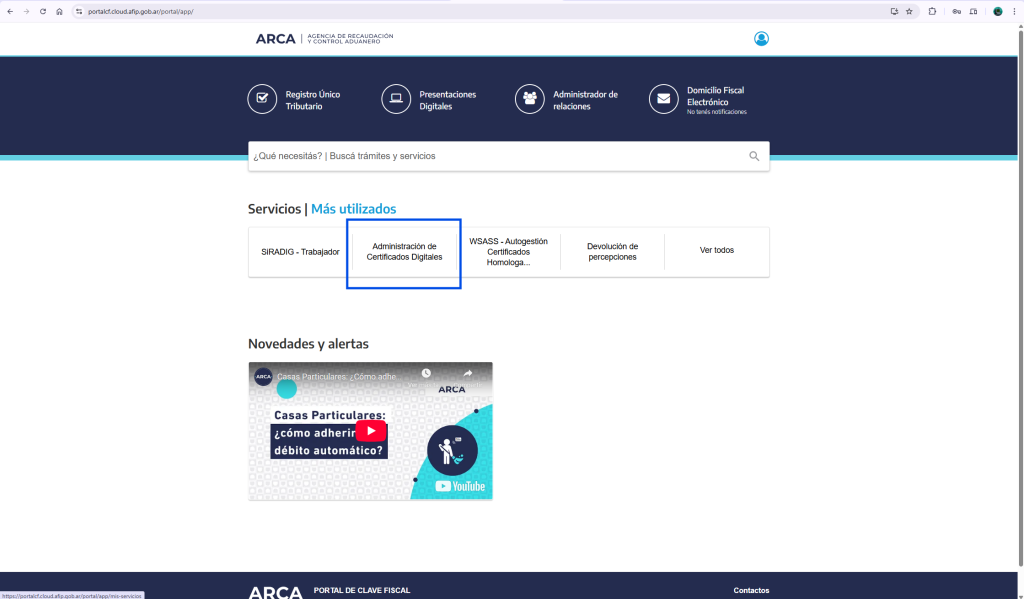This screenshot has width=1024, height=599.
Task: Click inside the '¿Qué necesitás?' search field
Action: tap(495, 156)
